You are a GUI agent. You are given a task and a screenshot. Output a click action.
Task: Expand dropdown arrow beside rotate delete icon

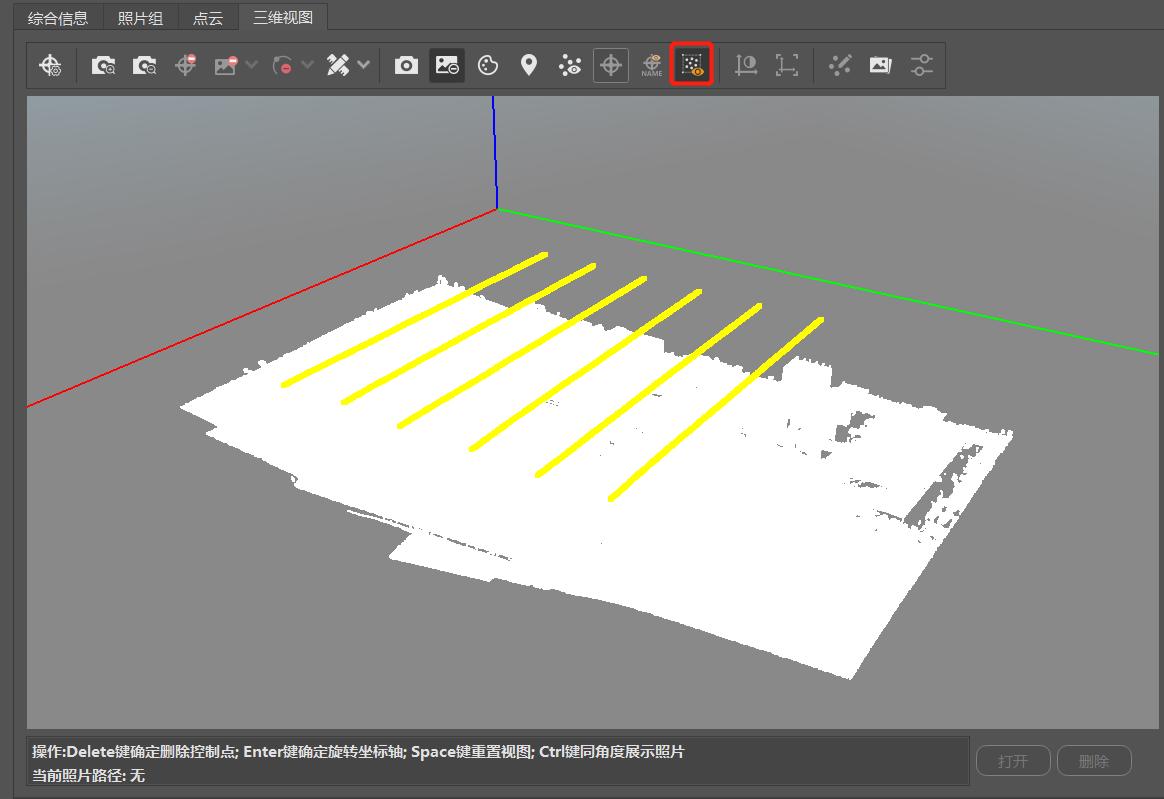coord(307,65)
